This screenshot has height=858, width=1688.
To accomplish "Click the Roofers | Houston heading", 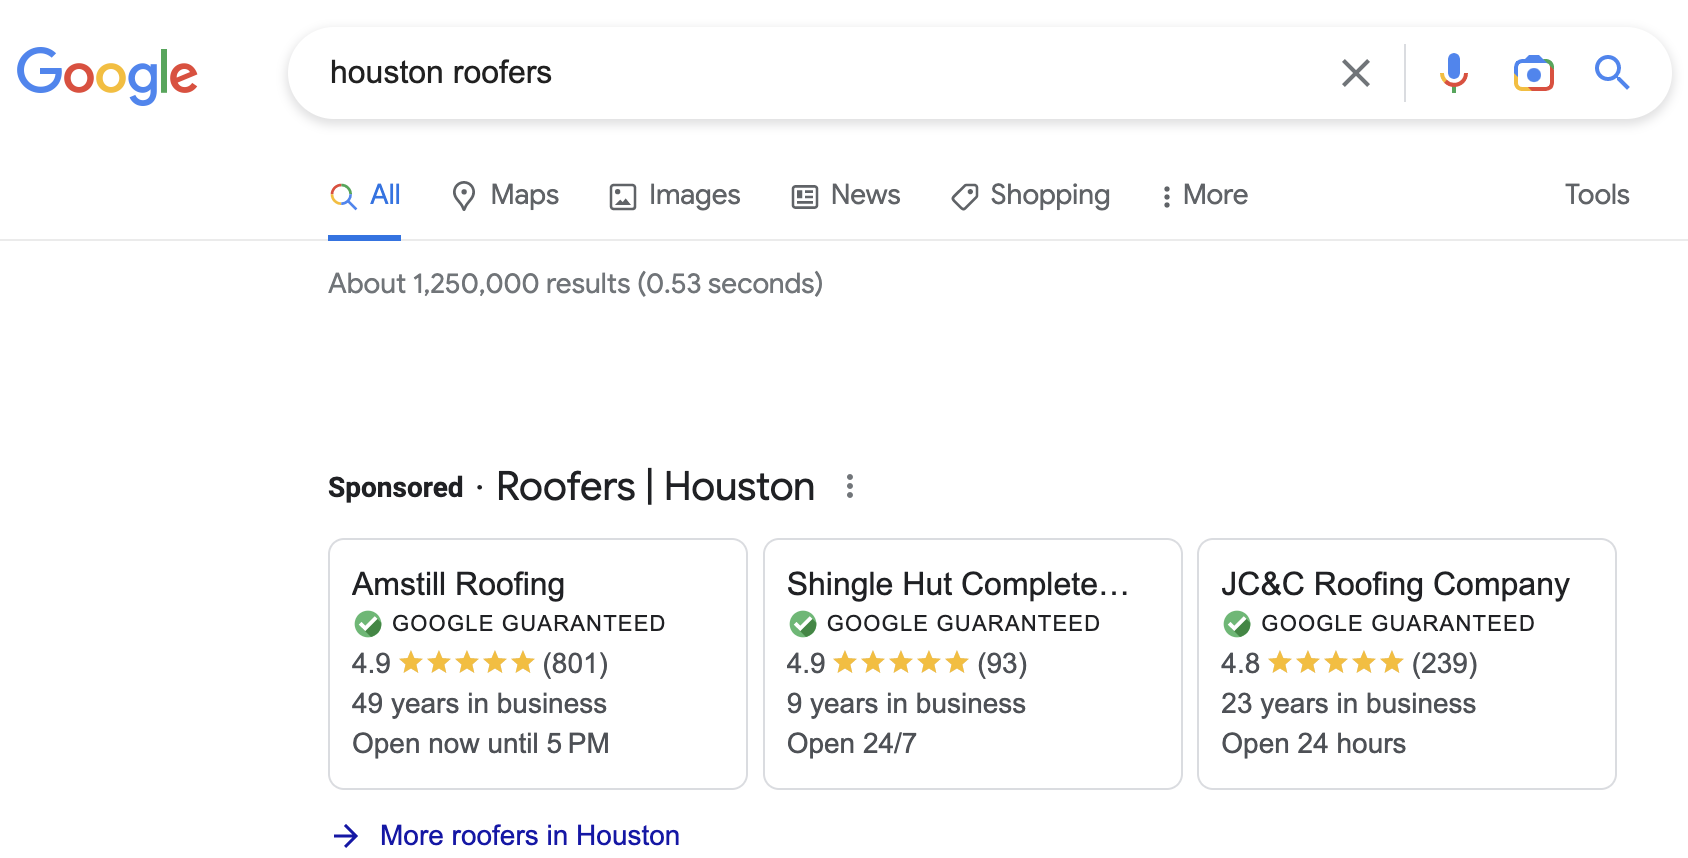I will tap(655, 487).
